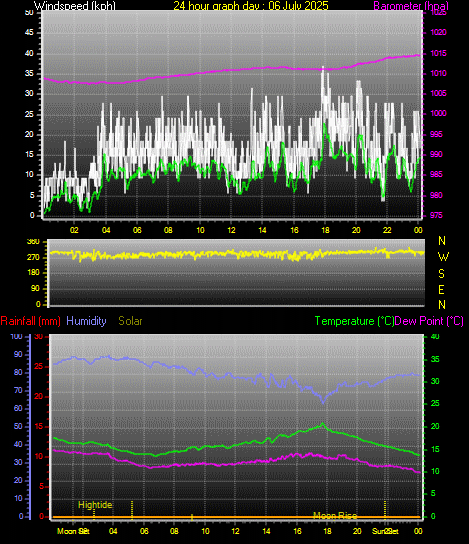This screenshot has height=544, width=469.
Task: Click the W compass direction label
Action: pos(443,257)
